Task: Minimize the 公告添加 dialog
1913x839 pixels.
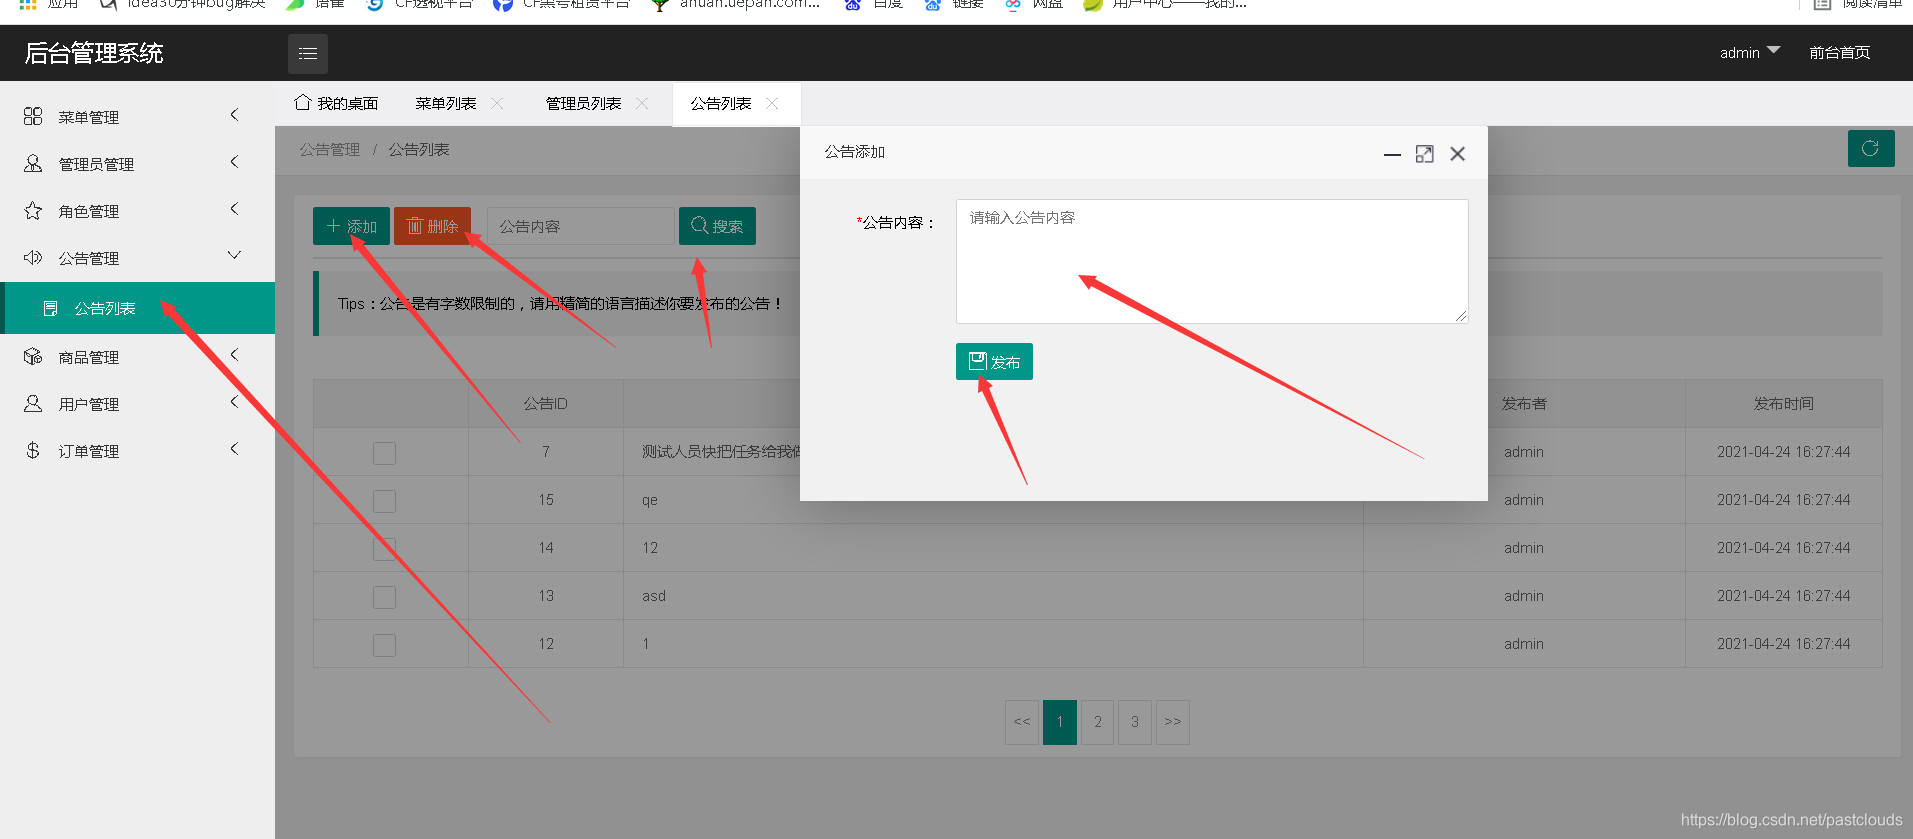Action: click(x=1392, y=154)
